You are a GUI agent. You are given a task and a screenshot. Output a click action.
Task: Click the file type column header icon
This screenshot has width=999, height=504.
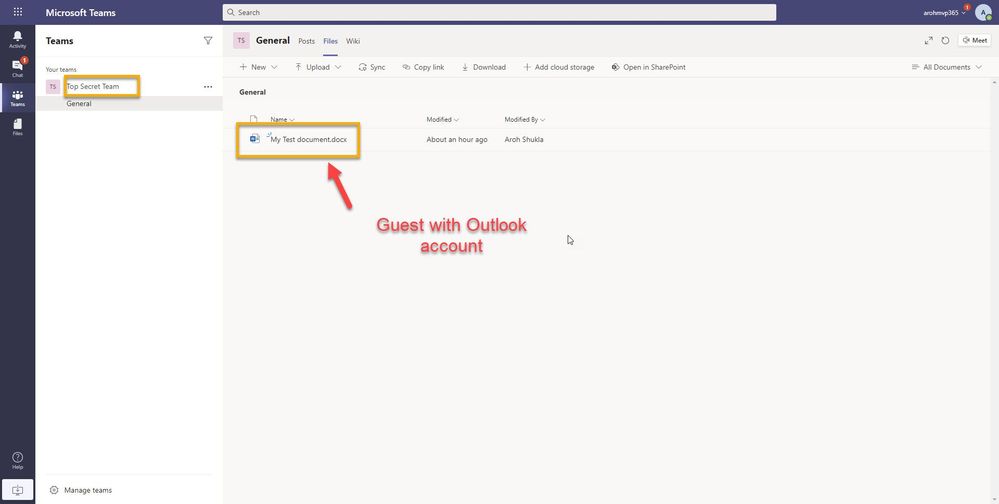(x=254, y=119)
